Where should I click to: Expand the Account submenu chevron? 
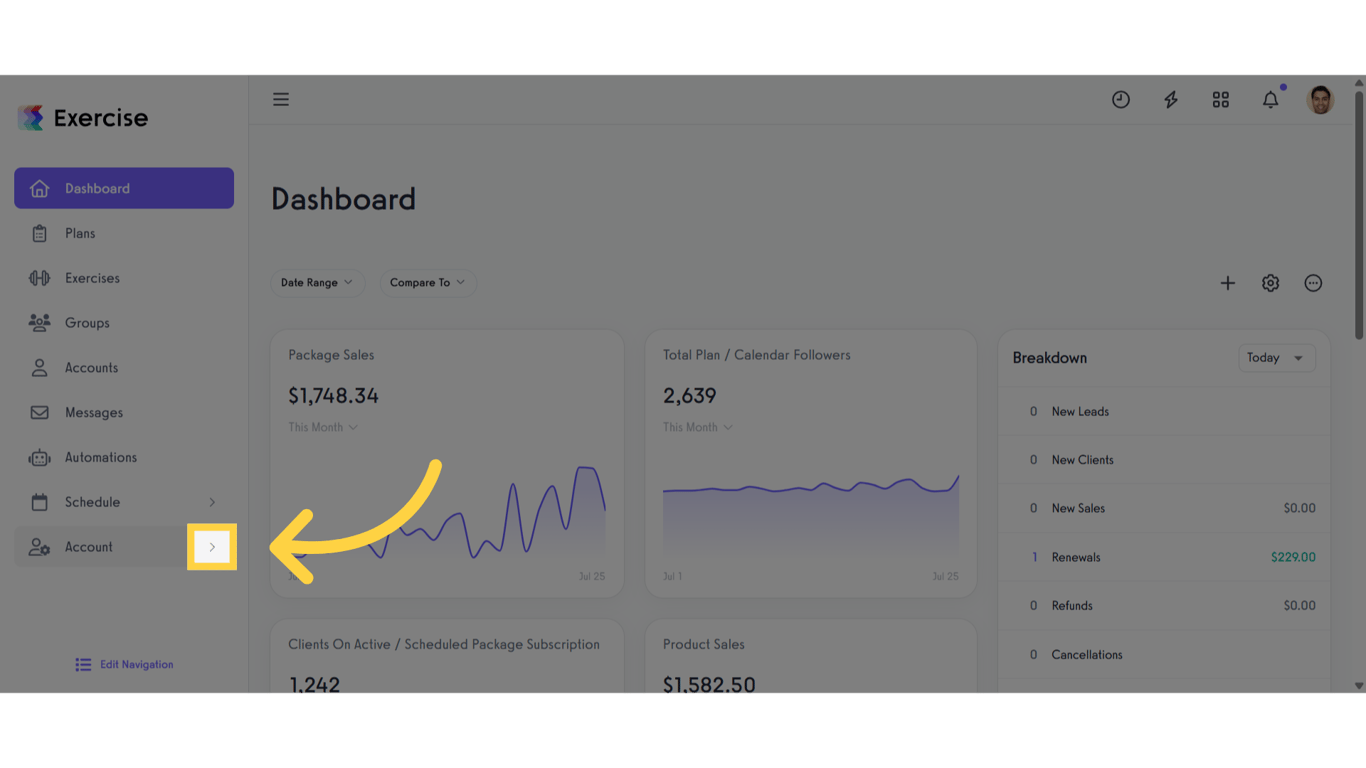click(212, 547)
